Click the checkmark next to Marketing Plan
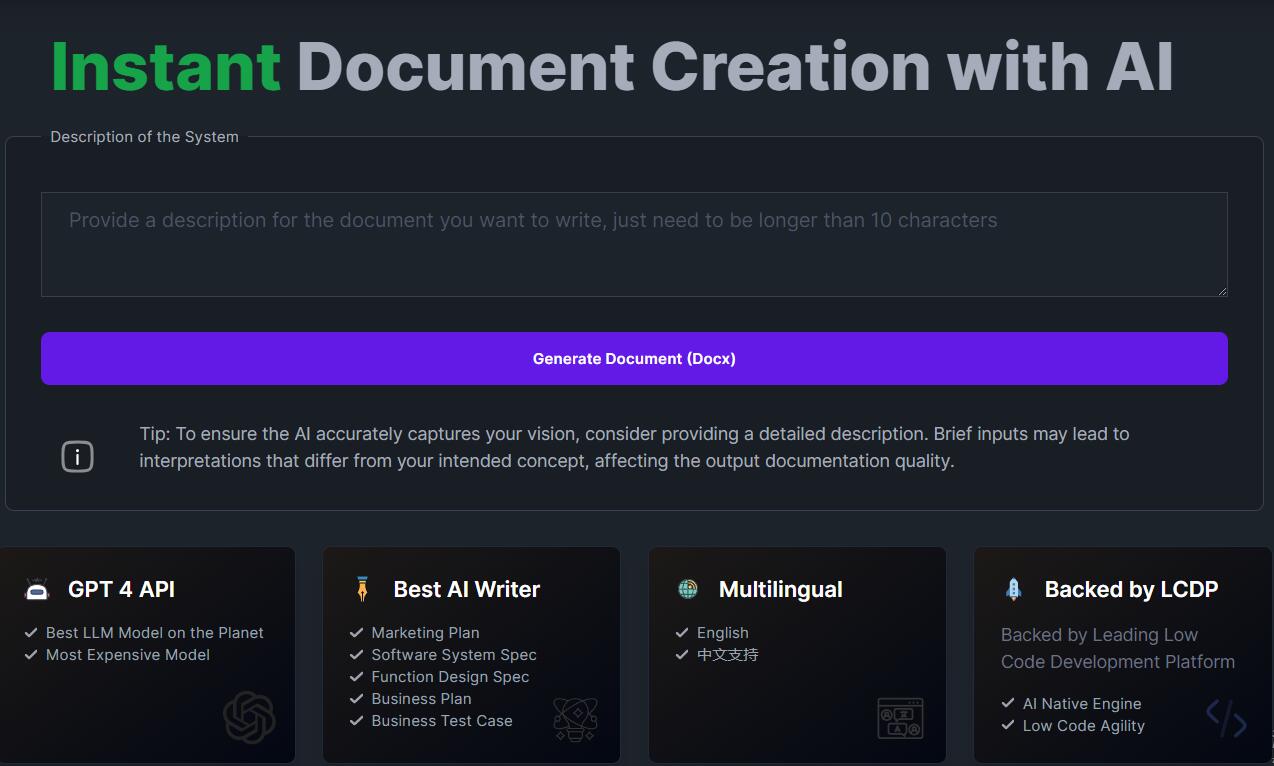 click(x=356, y=633)
